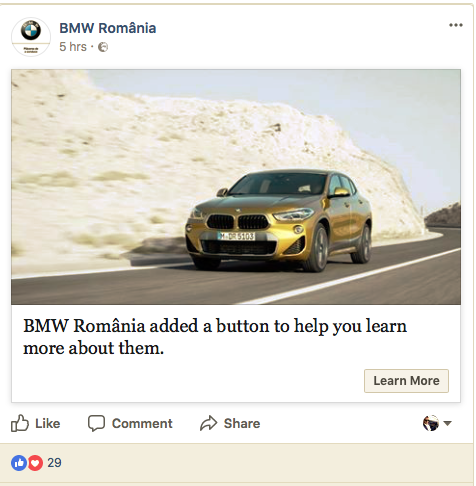Viewport: 476px width, 486px height.
Task: Click the red heart reaction badge
Action: (35, 463)
